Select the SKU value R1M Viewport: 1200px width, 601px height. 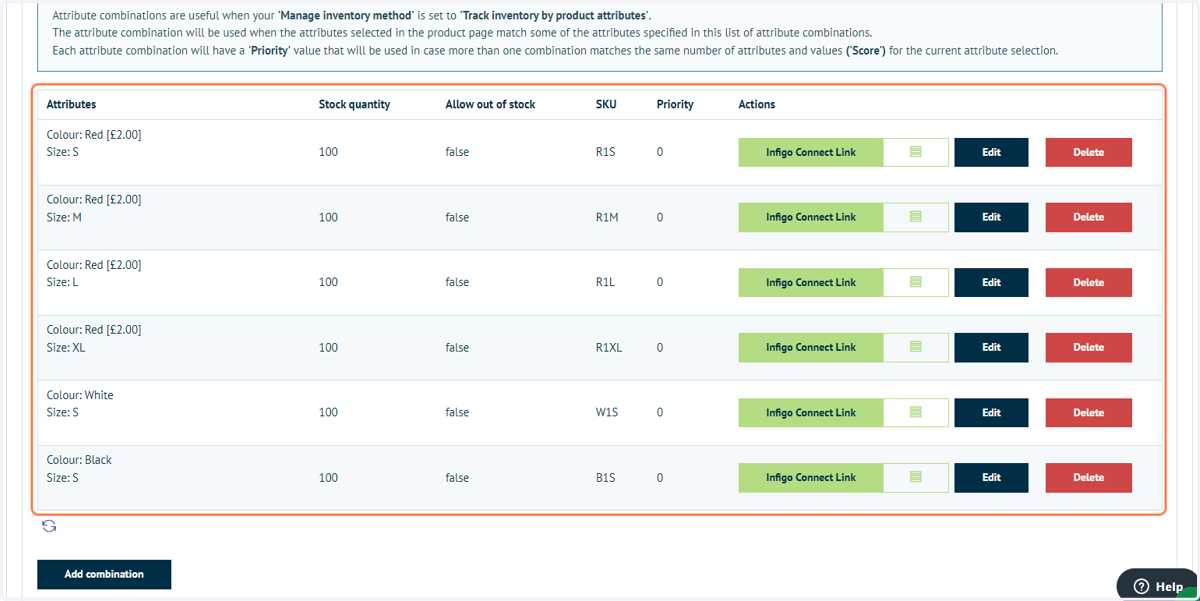pos(607,217)
